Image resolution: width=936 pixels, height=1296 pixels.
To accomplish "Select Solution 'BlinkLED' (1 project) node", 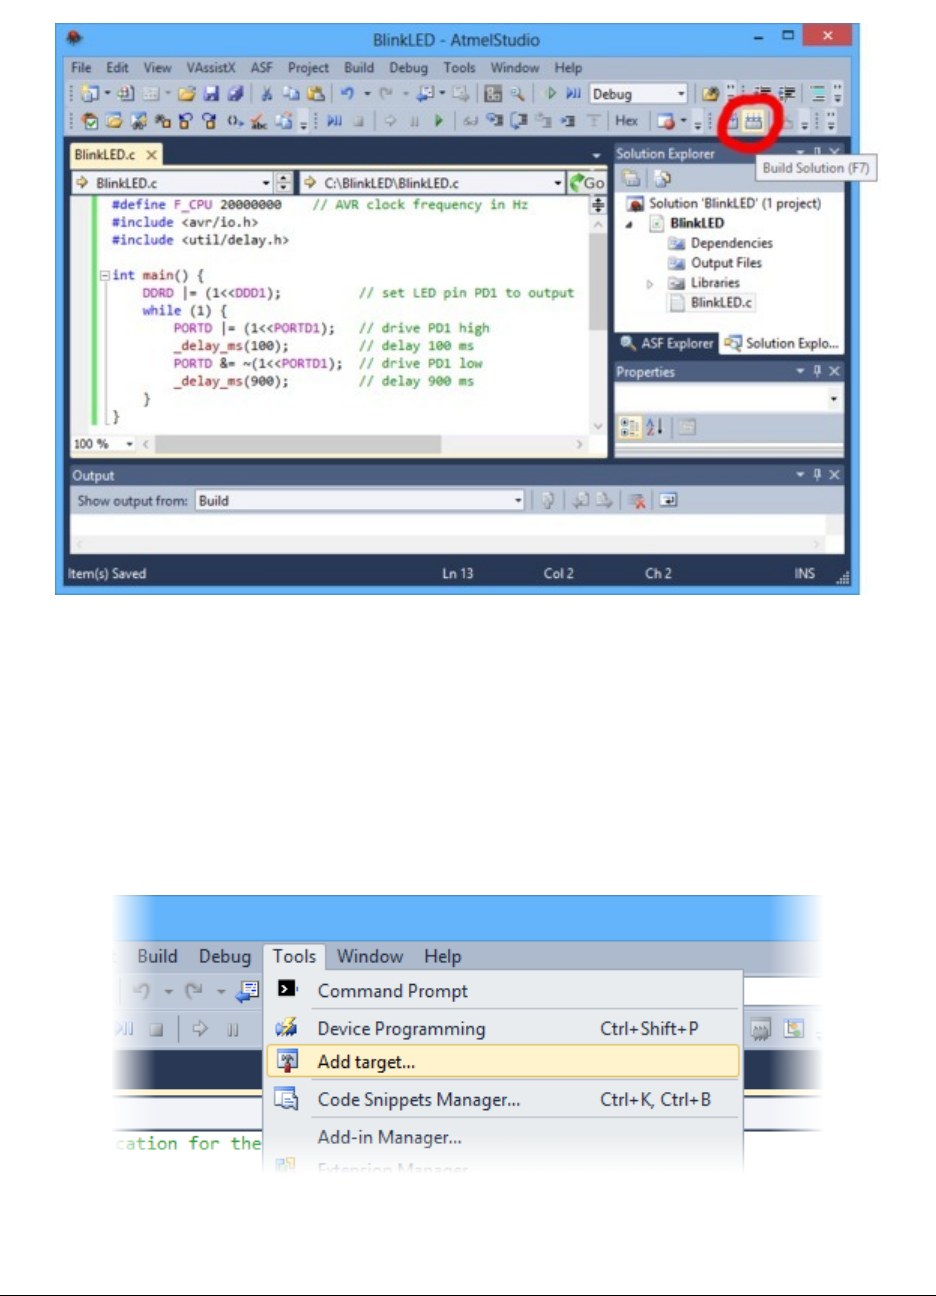I will pos(734,203).
